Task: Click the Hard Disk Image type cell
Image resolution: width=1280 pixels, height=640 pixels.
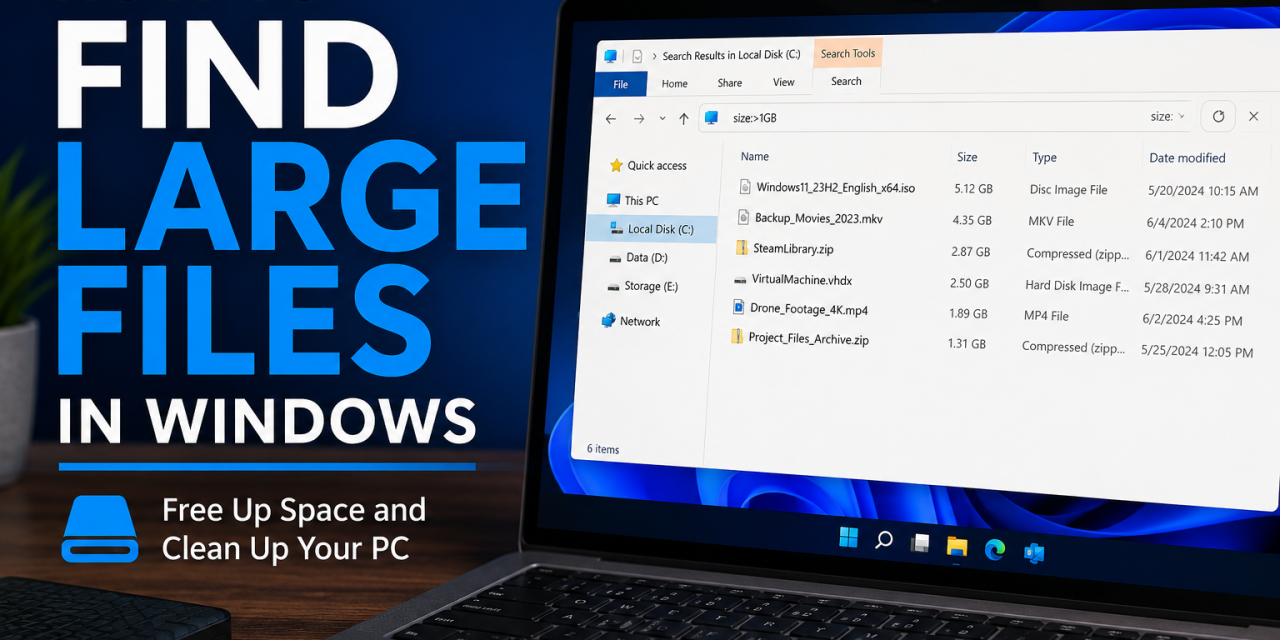Action: [x=1076, y=286]
